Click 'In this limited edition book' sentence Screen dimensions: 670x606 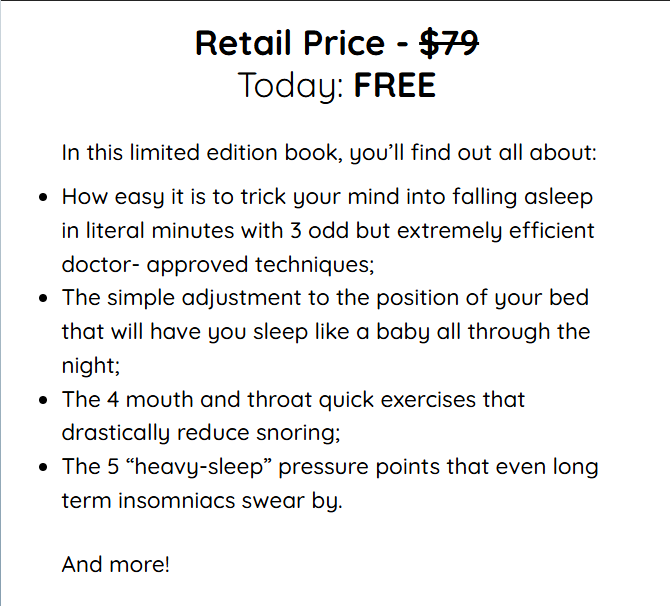click(329, 153)
